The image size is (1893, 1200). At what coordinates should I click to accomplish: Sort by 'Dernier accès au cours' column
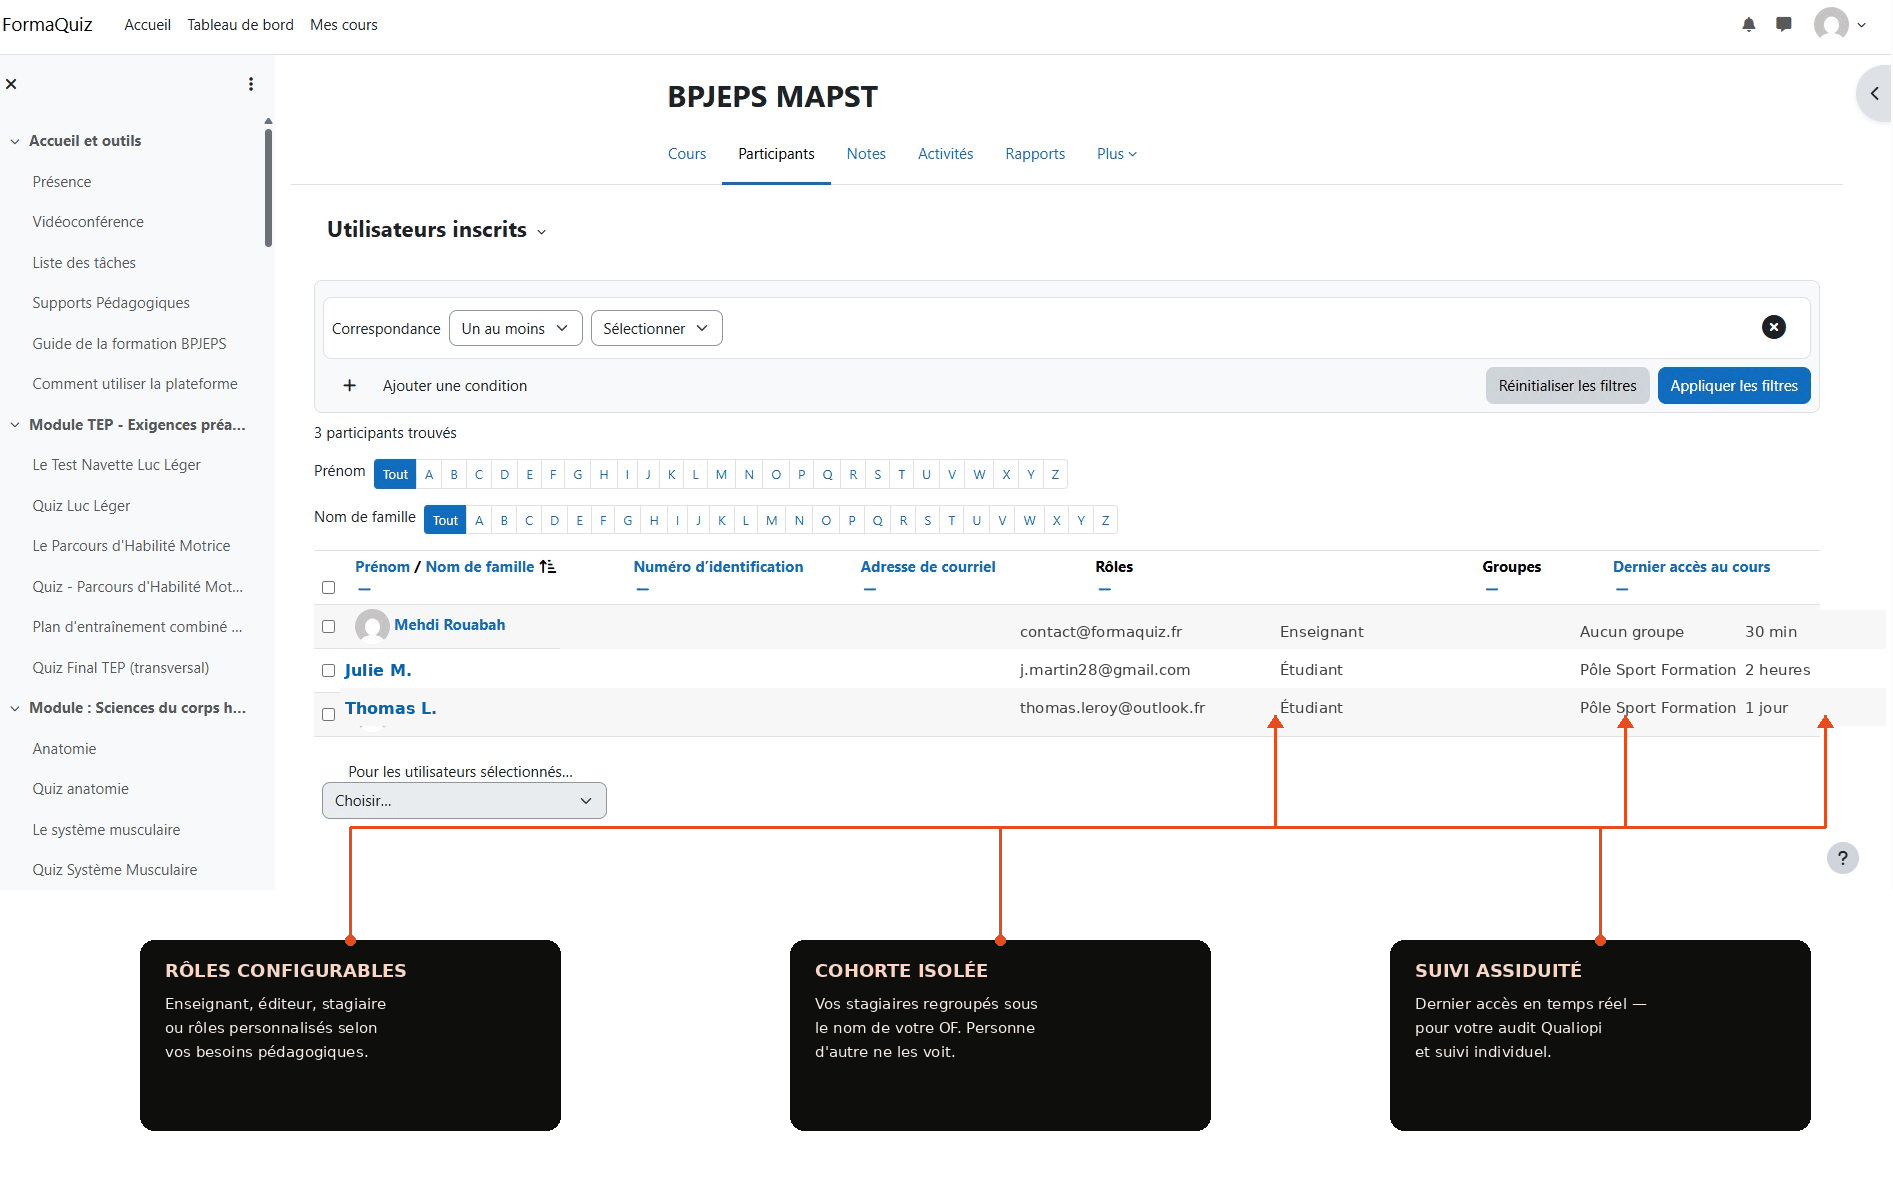1691,566
